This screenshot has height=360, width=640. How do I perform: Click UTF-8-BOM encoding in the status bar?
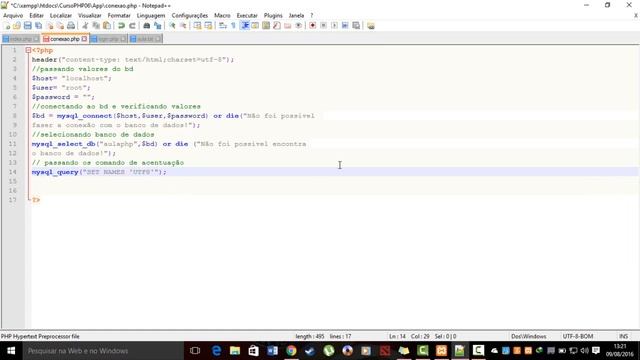point(578,336)
